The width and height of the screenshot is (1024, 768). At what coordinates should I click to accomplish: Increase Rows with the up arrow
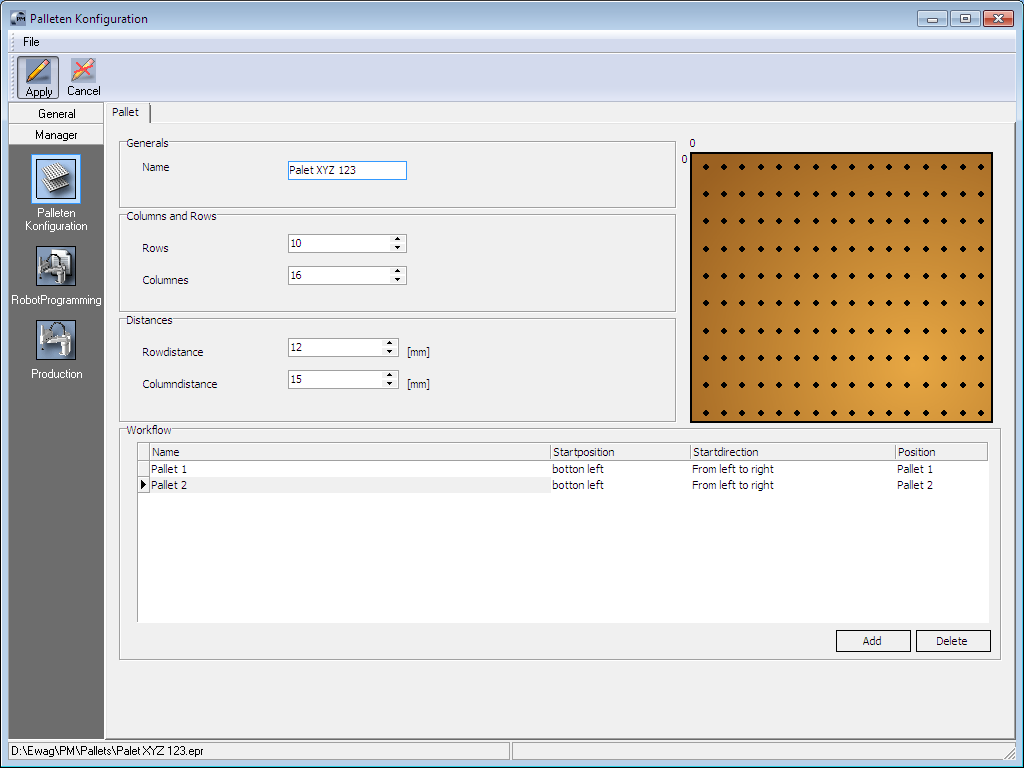pos(398,239)
